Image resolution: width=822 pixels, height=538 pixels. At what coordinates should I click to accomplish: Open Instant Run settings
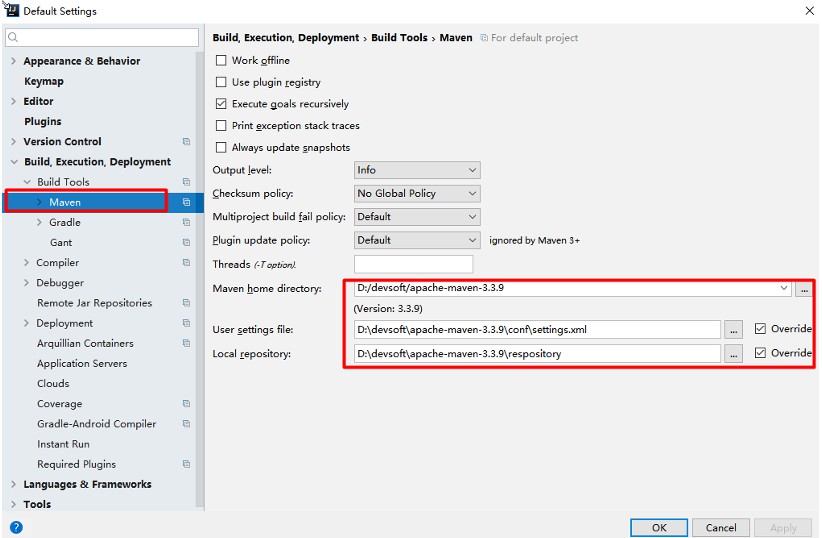[x=63, y=444]
